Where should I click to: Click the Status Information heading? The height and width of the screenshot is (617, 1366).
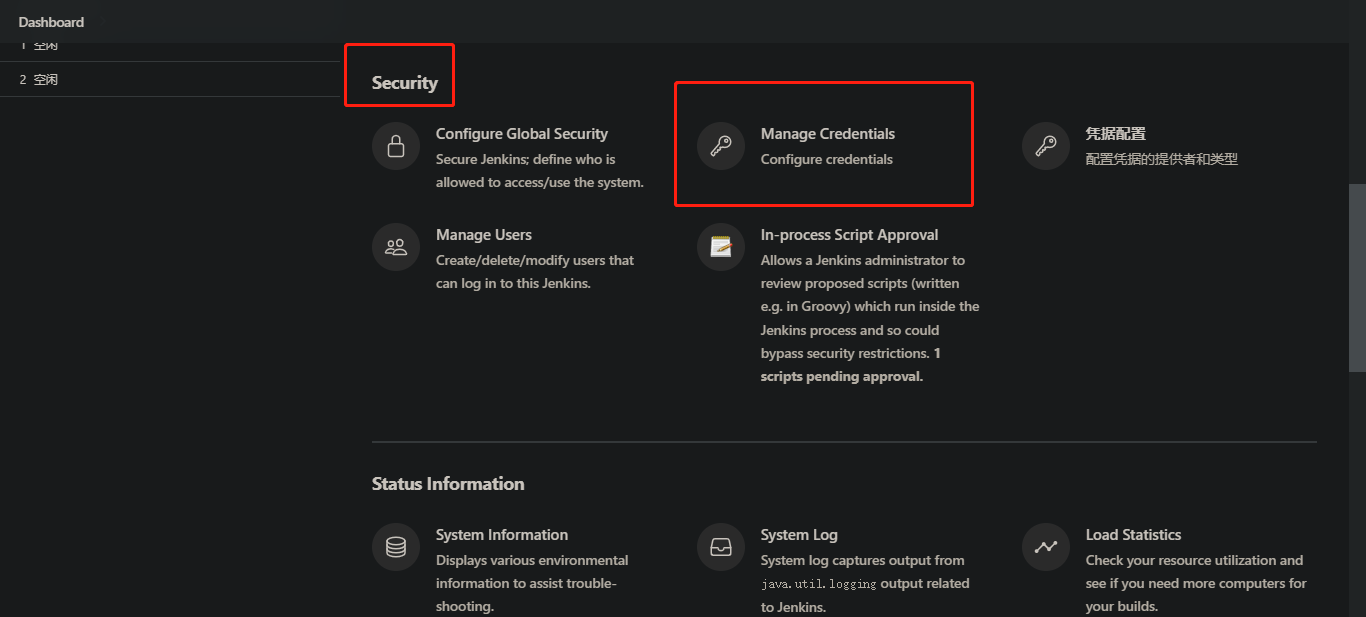(x=448, y=484)
